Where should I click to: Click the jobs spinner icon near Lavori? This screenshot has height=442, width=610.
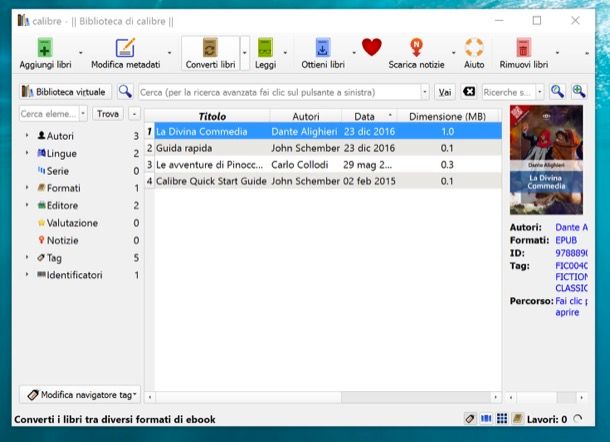pyautogui.click(x=578, y=419)
